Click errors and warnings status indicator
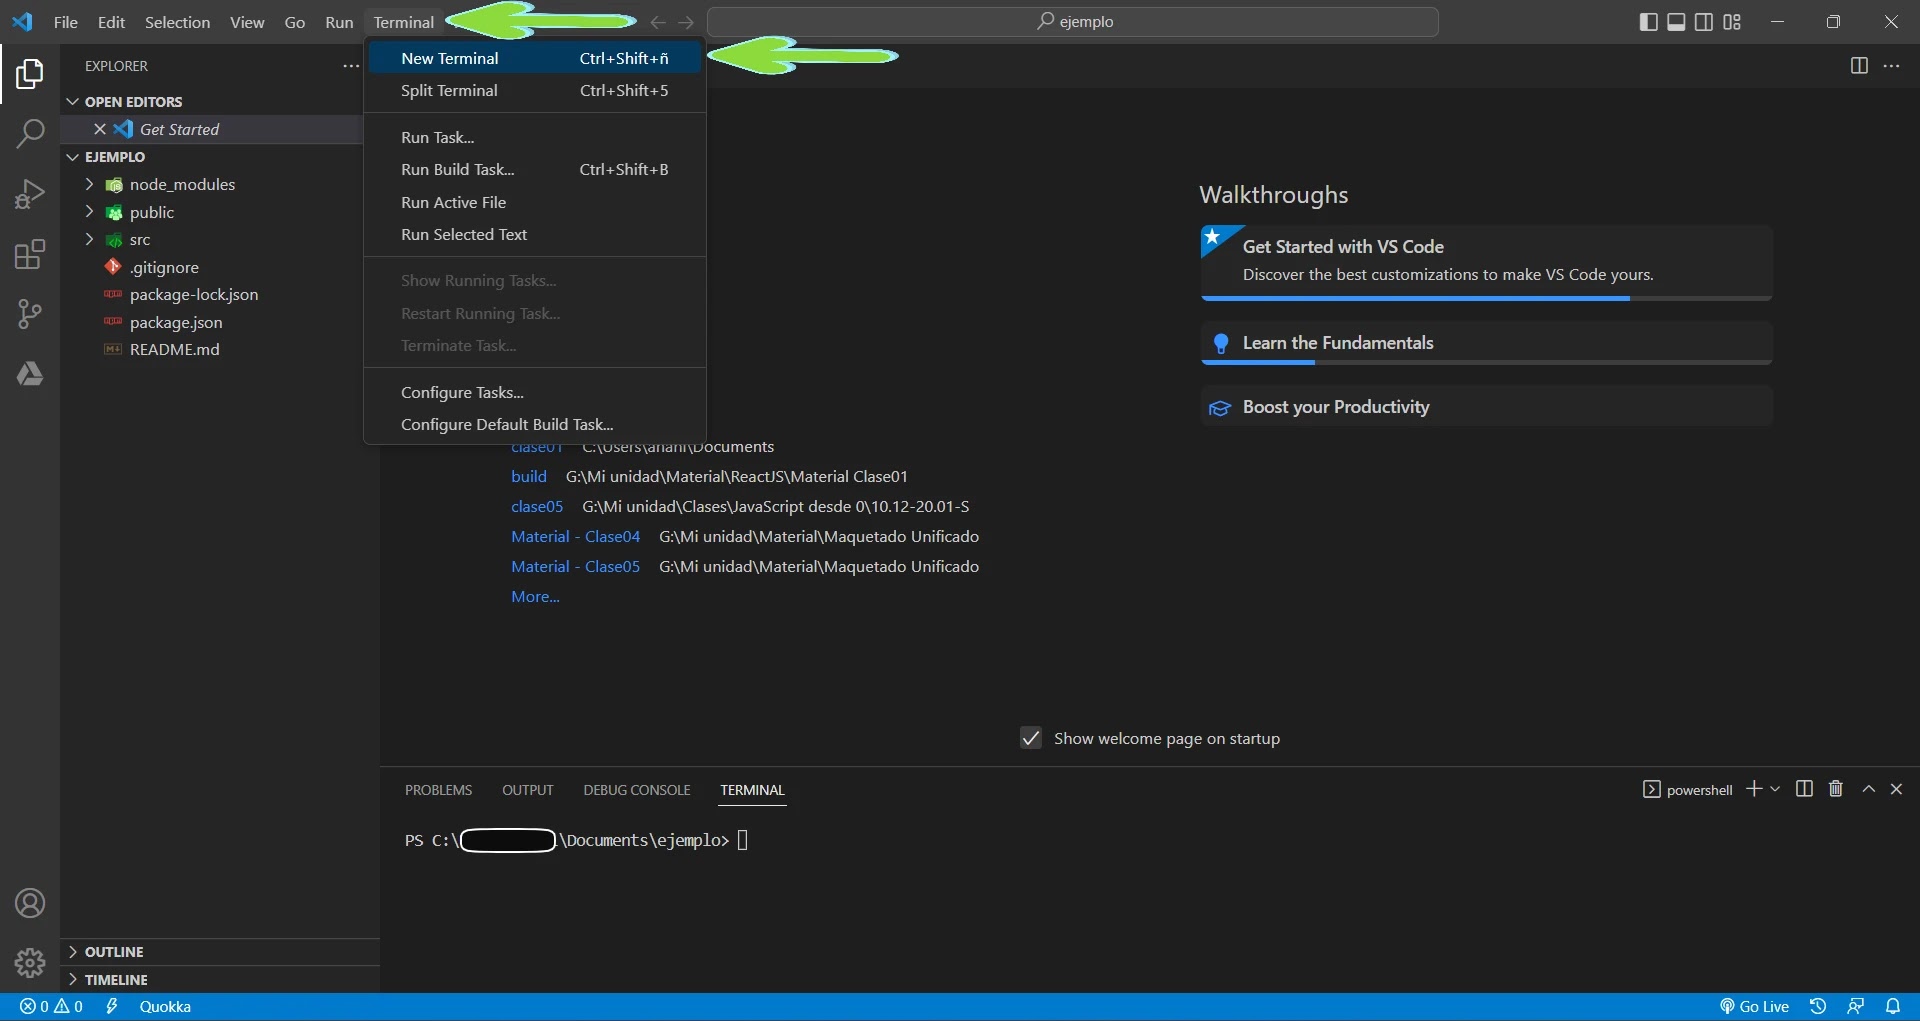Viewport: 1920px width, 1021px height. point(52,1007)
